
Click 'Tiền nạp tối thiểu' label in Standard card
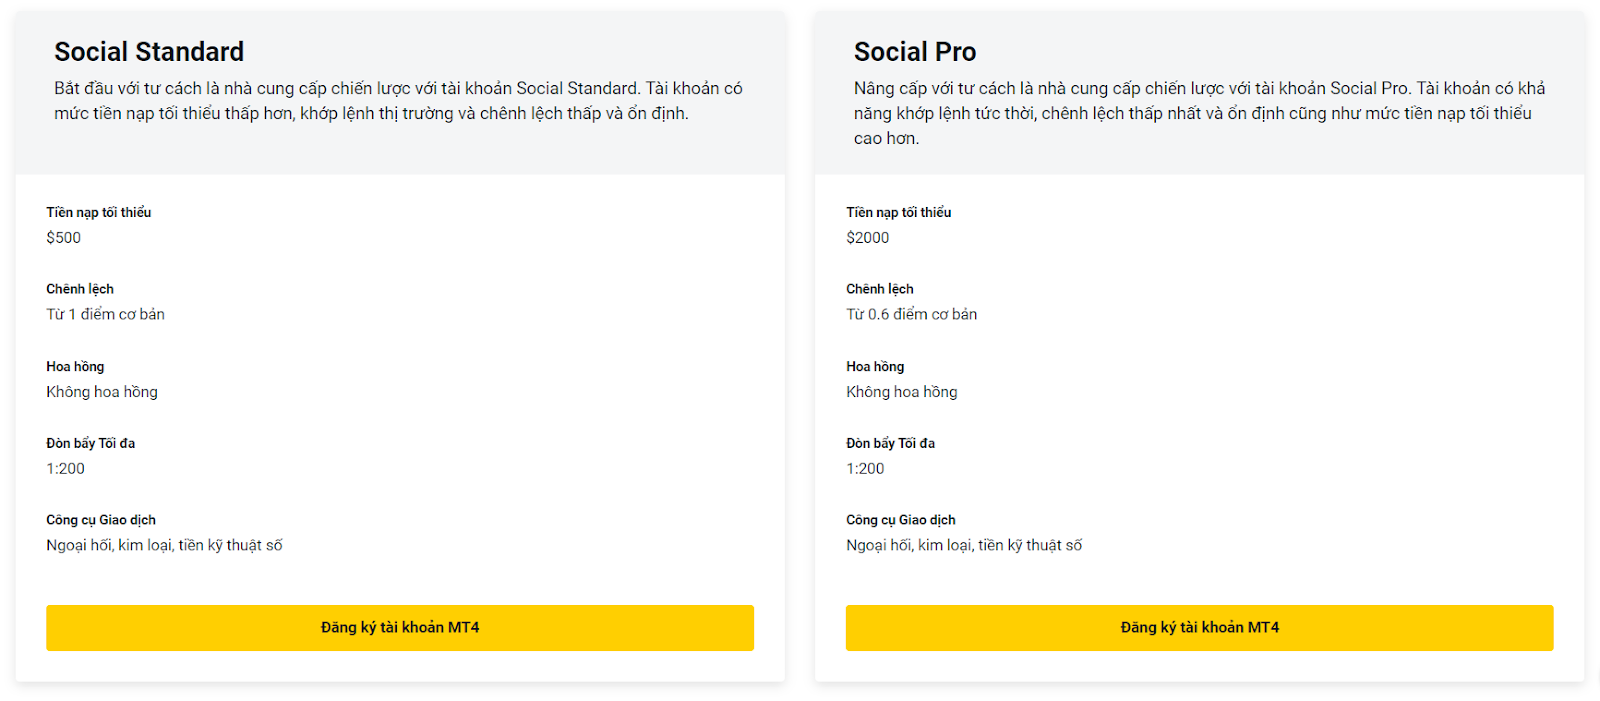pos(99,212)
